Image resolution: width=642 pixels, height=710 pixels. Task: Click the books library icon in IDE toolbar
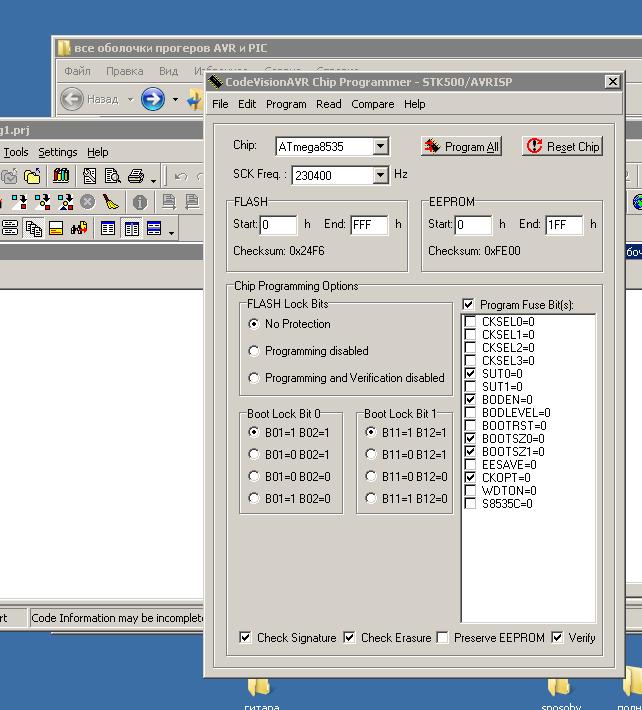[61, 176]
